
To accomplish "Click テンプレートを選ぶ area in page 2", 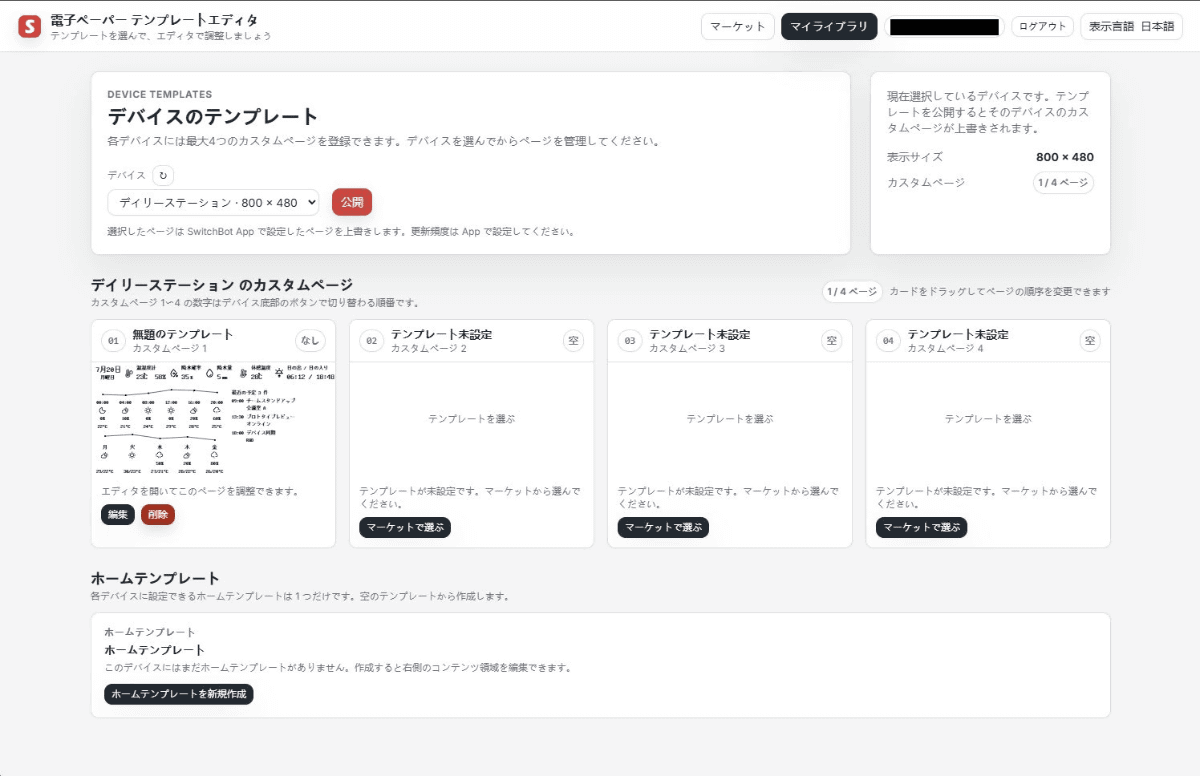I will coord(471,419).
